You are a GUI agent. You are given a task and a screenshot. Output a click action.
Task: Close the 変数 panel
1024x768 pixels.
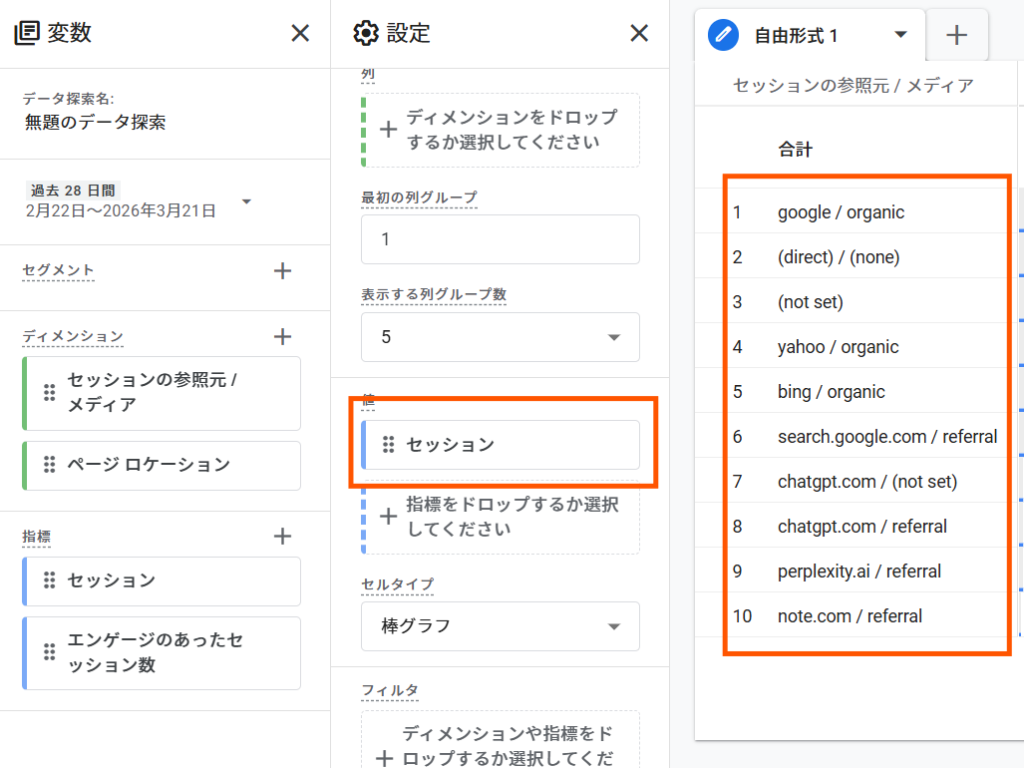[x=300, y=33]
